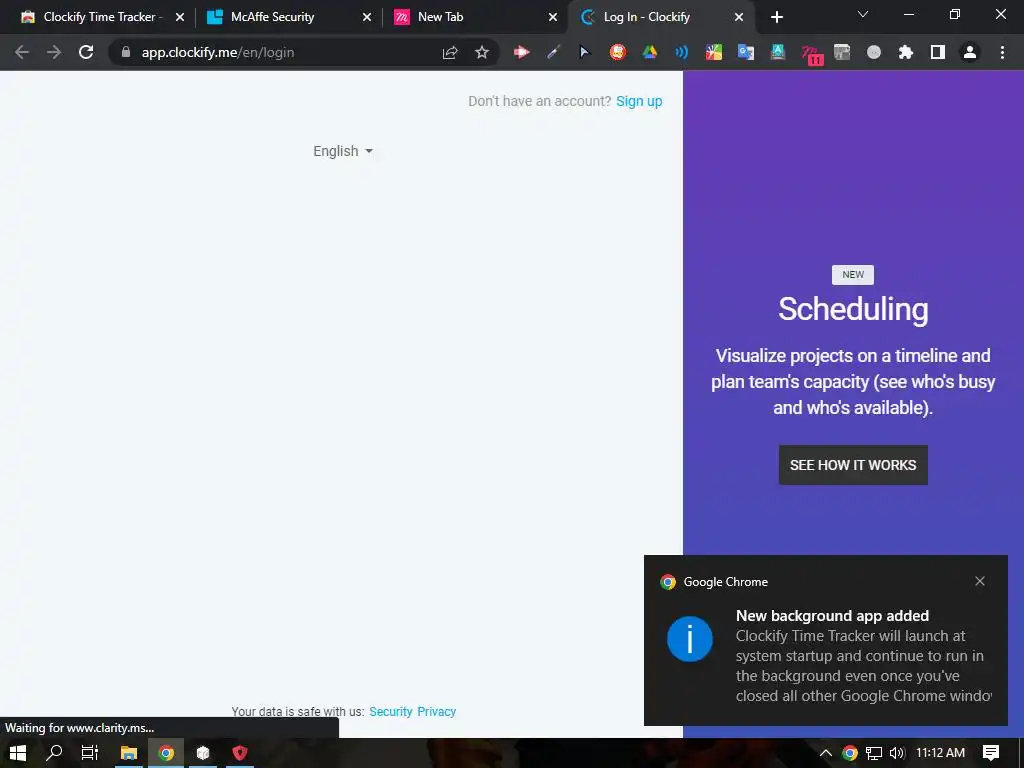The width and height of the screenshot is (1024, 768).
Task: Click the white cube app on taskbar
Action: point(203,753)
